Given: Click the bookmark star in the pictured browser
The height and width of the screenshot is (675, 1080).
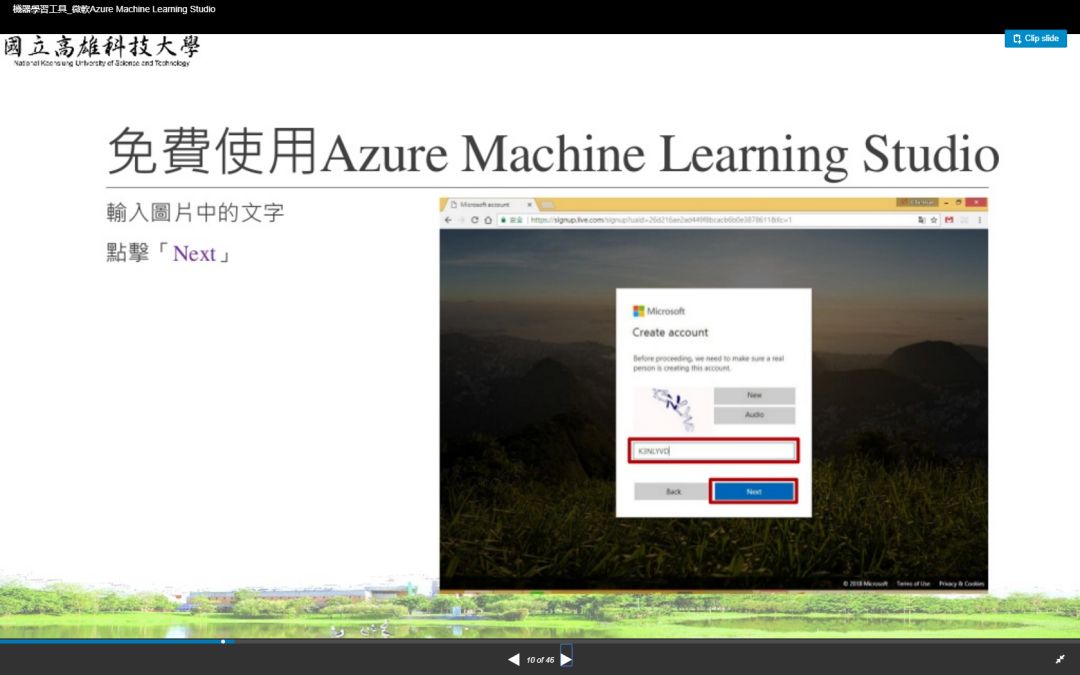Looking at the screenshot, I should (x=934, y=220).
